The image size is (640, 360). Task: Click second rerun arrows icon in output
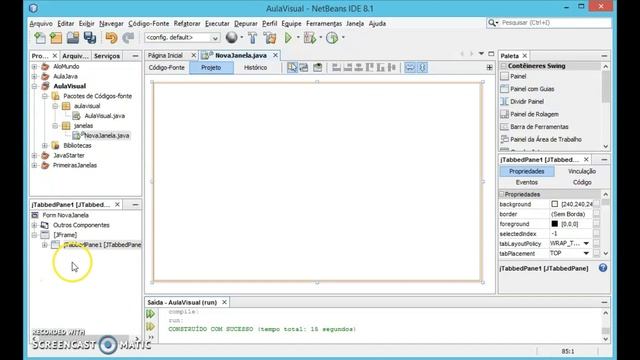pos(150,327)
